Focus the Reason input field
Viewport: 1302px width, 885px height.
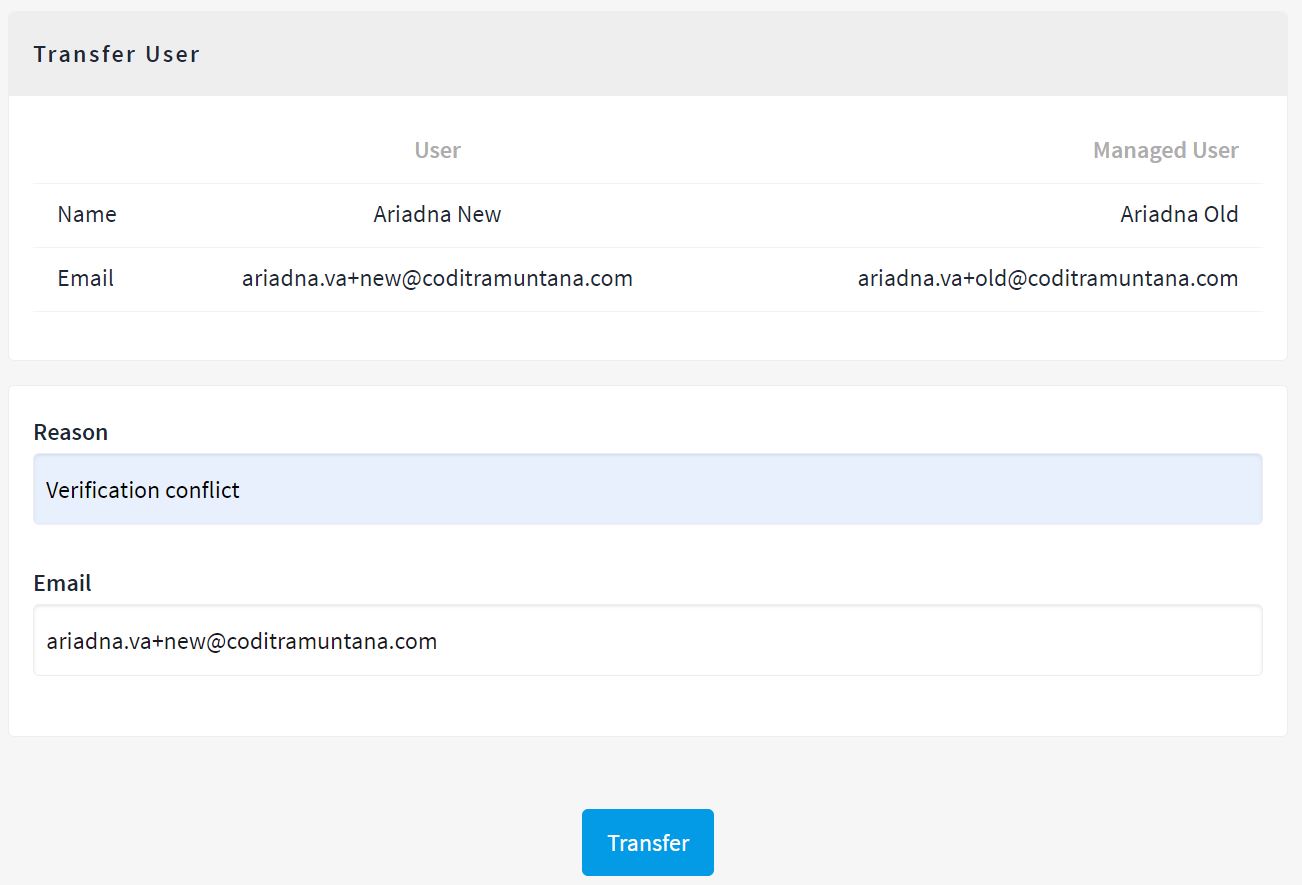pyautogui.click(x=648, y=489)
